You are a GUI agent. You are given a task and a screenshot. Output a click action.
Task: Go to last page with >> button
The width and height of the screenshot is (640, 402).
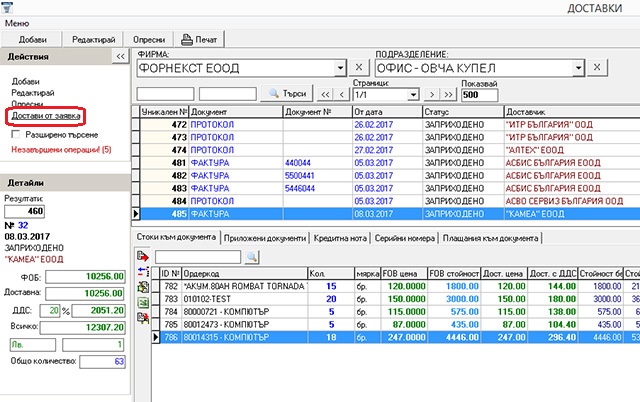coord(448,95)
